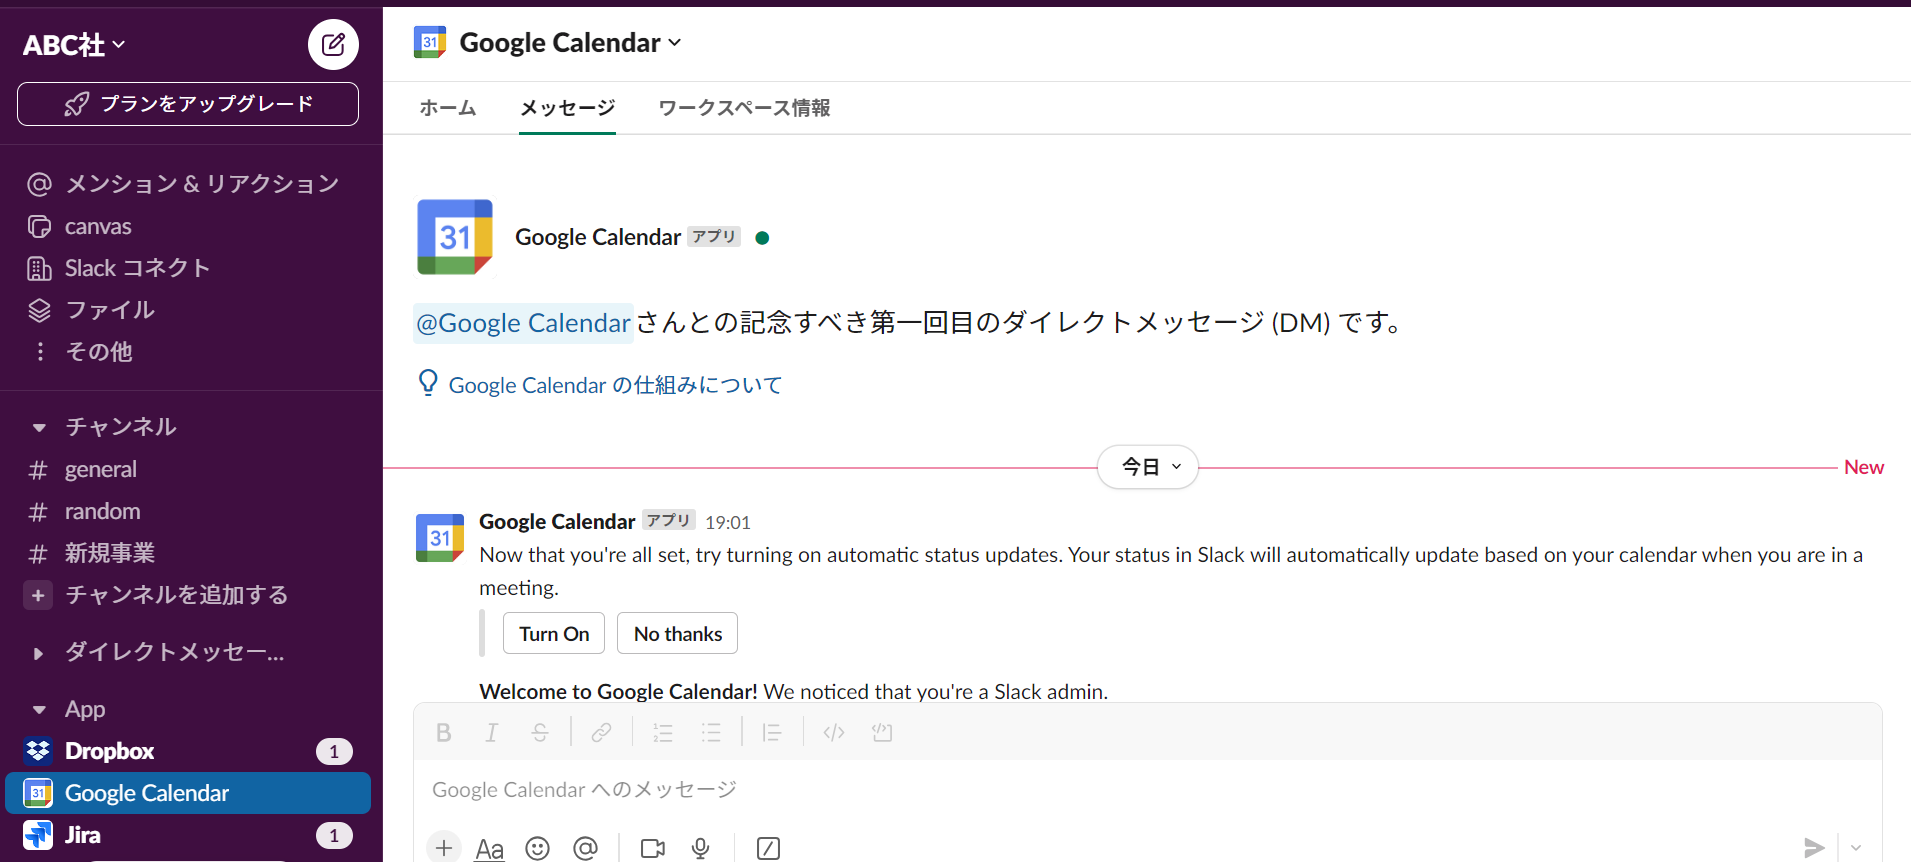Image resolution: width=1911 pixels, height=862 pixels.
Task: Switch to the ホーム tab
Action: coord(448,108)
